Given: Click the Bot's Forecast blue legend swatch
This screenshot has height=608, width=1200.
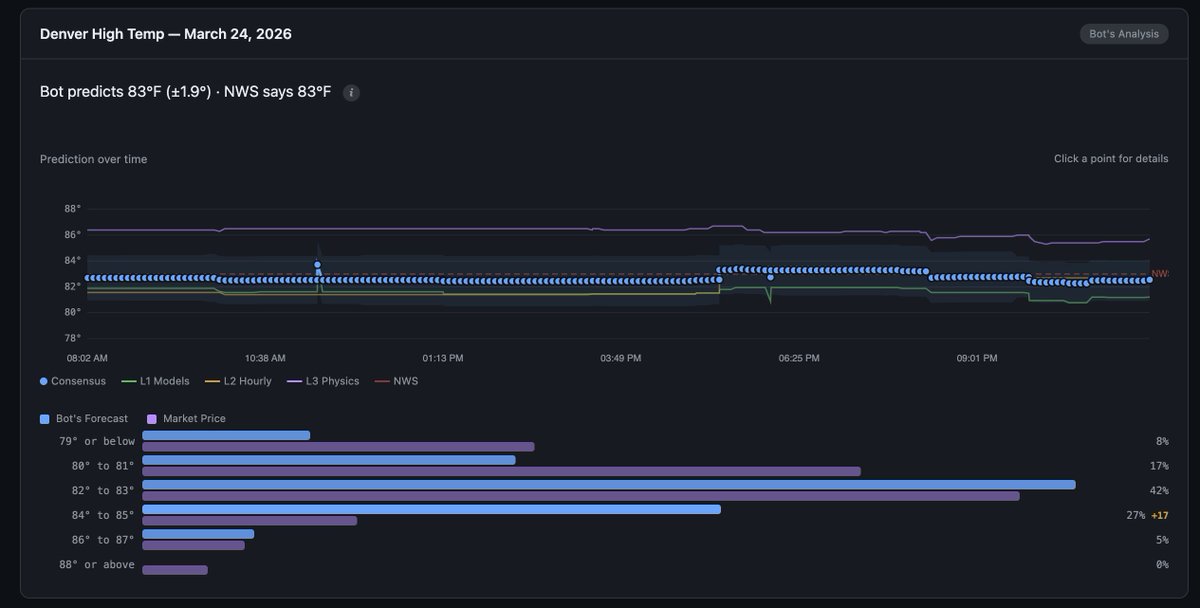Looking at the screenshot, I should click(45, 419).
